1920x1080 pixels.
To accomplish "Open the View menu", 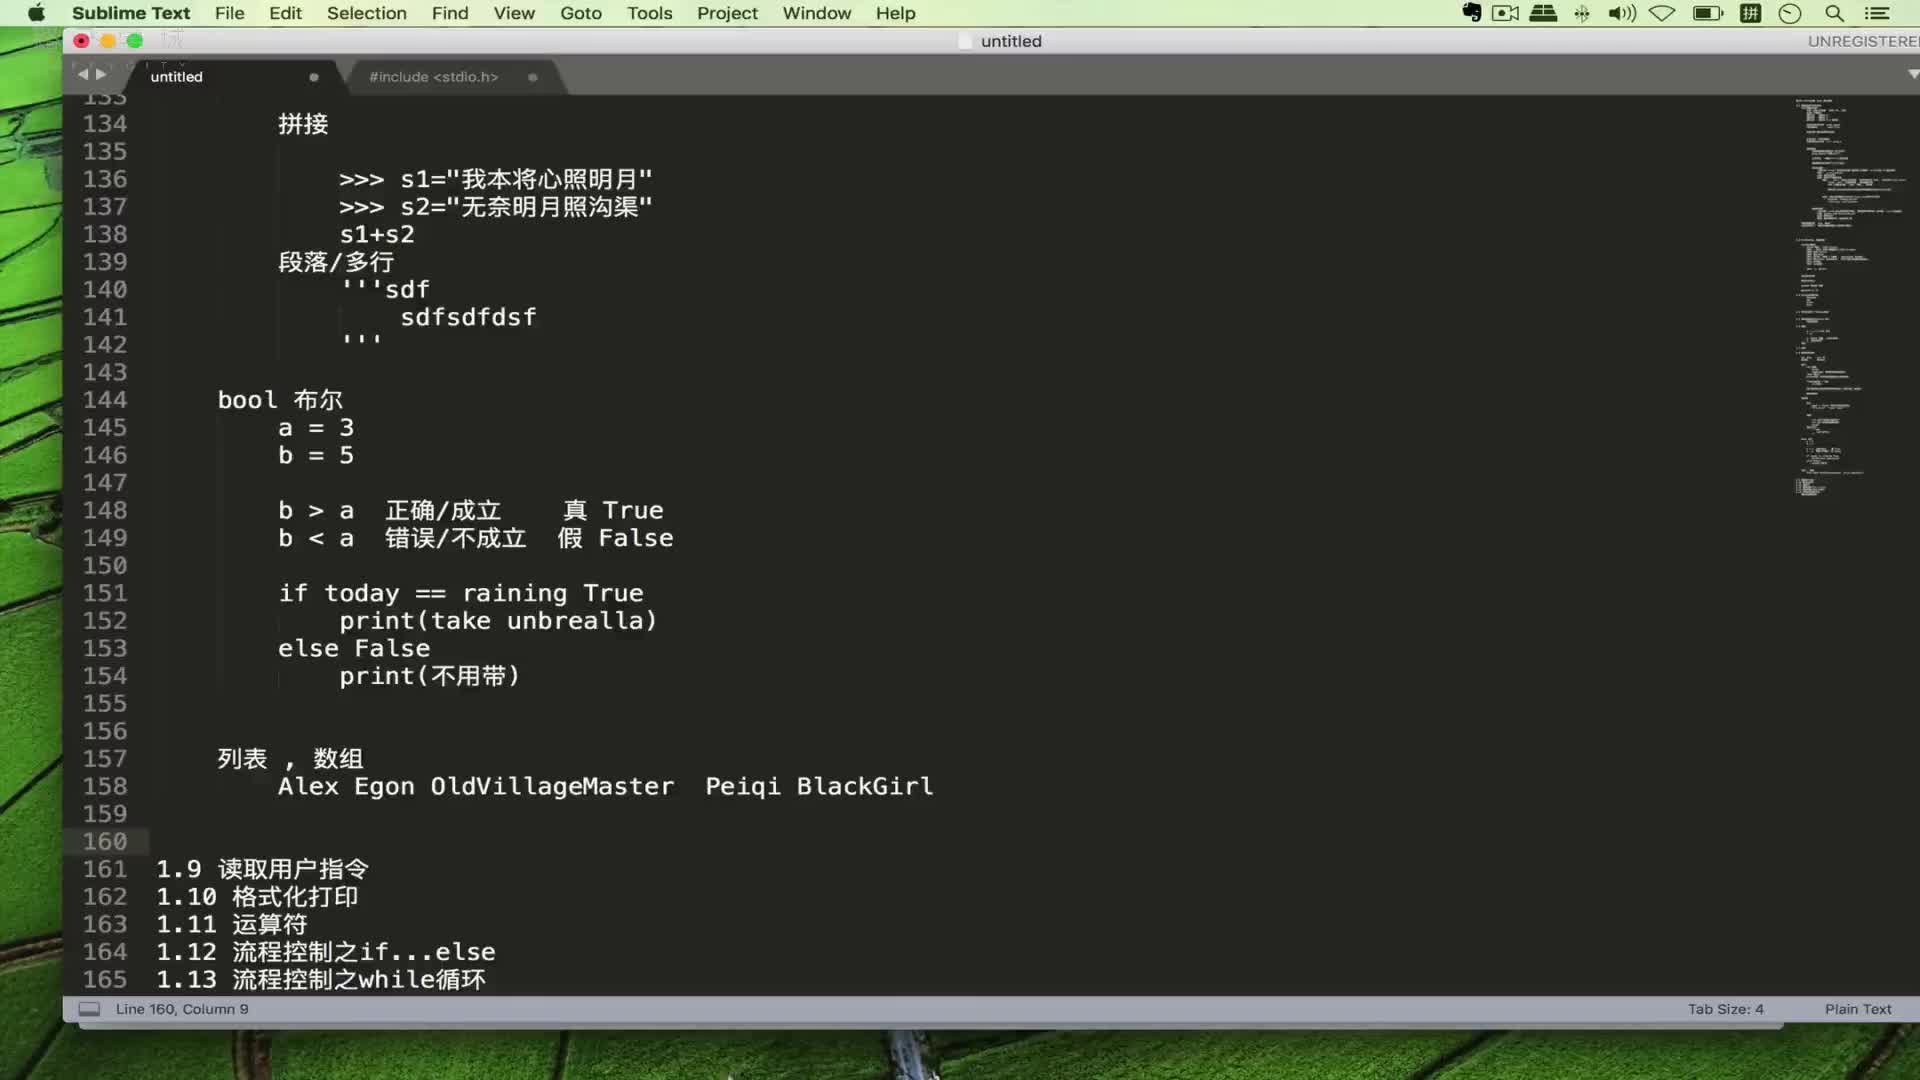I will pos(514,13).
